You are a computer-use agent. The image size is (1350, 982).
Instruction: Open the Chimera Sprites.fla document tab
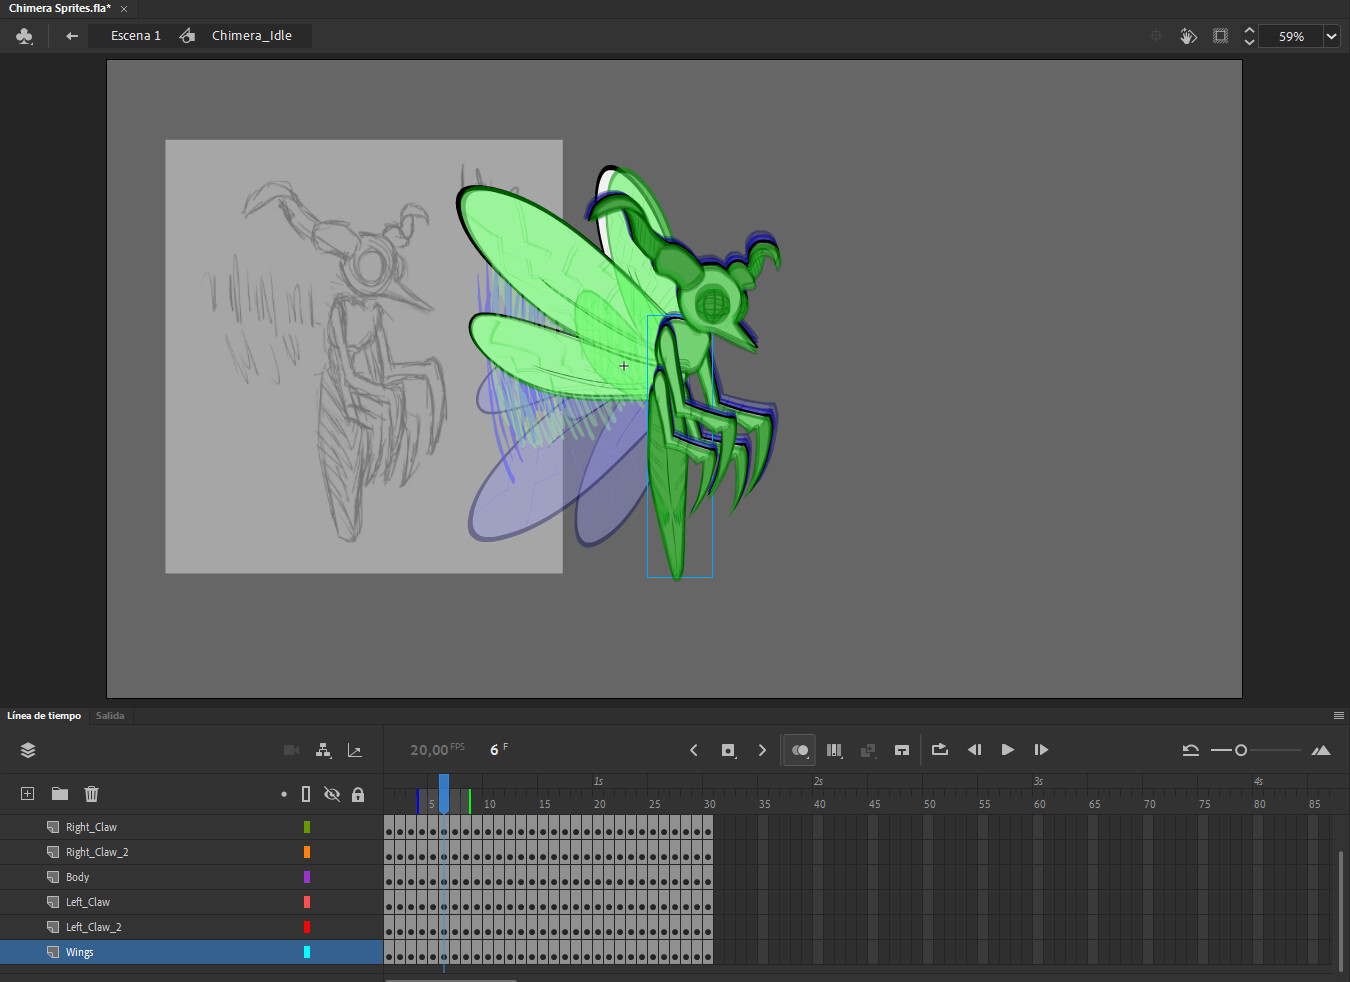tap(62, 8)
